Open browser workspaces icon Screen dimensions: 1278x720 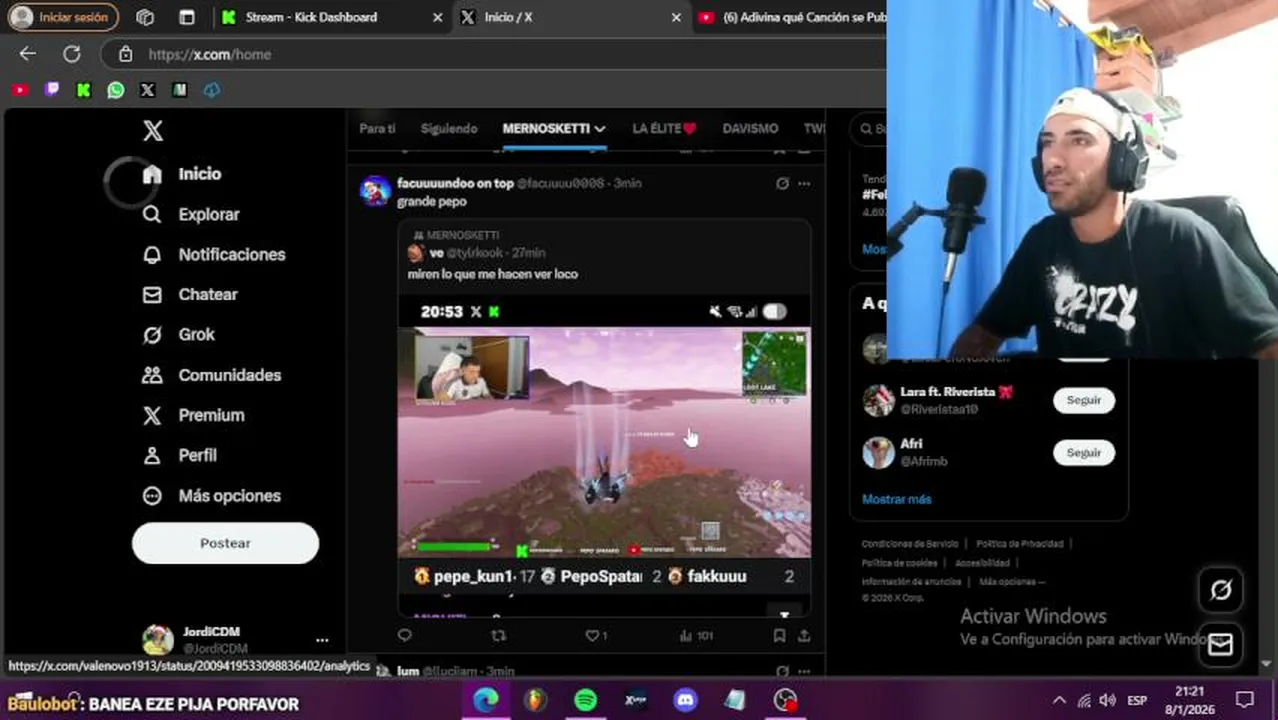coord(145,17)
